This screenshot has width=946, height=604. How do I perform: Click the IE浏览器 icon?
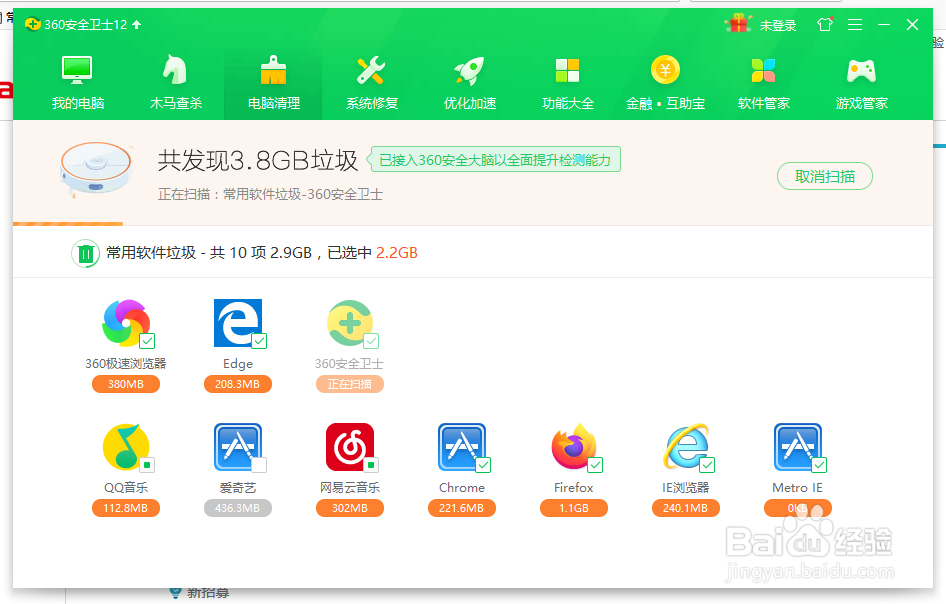[685, 447]
